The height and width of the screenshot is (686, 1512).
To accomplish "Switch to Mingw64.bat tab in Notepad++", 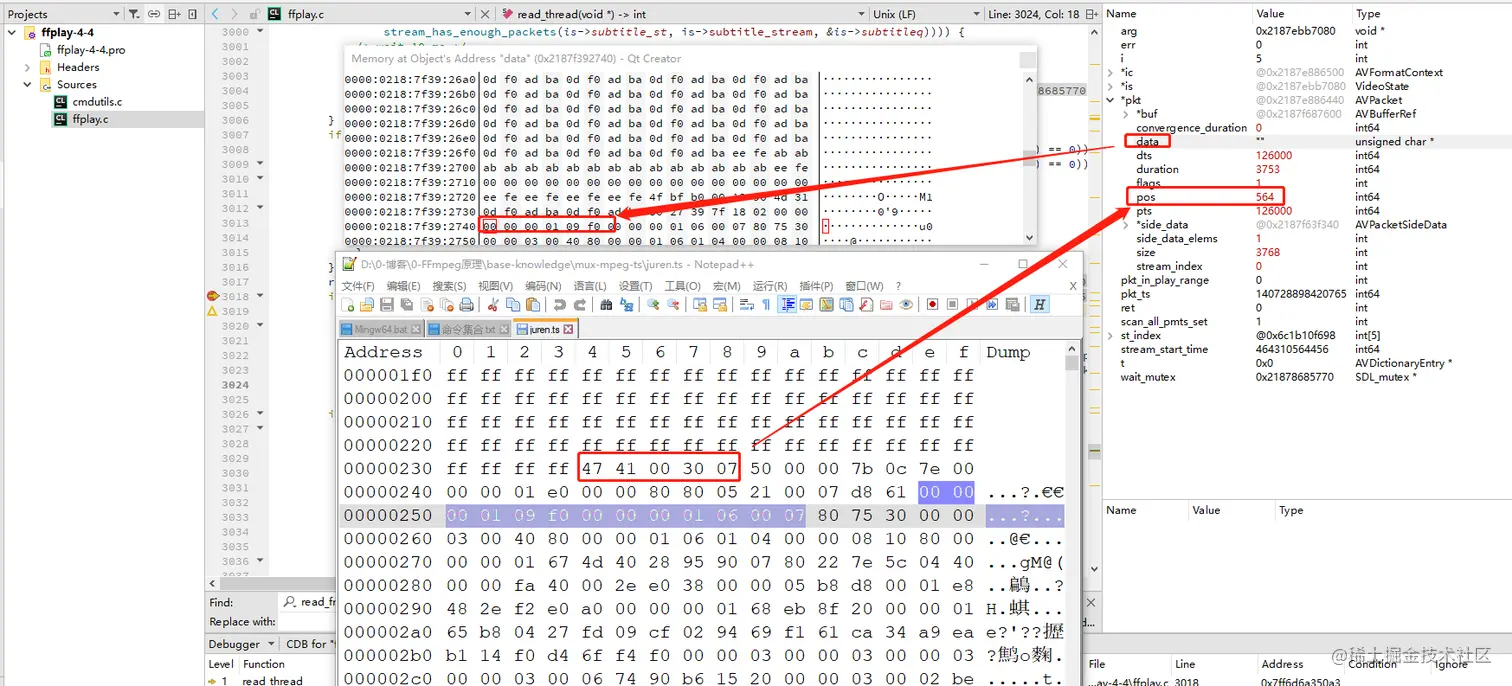I will (381, 329).
